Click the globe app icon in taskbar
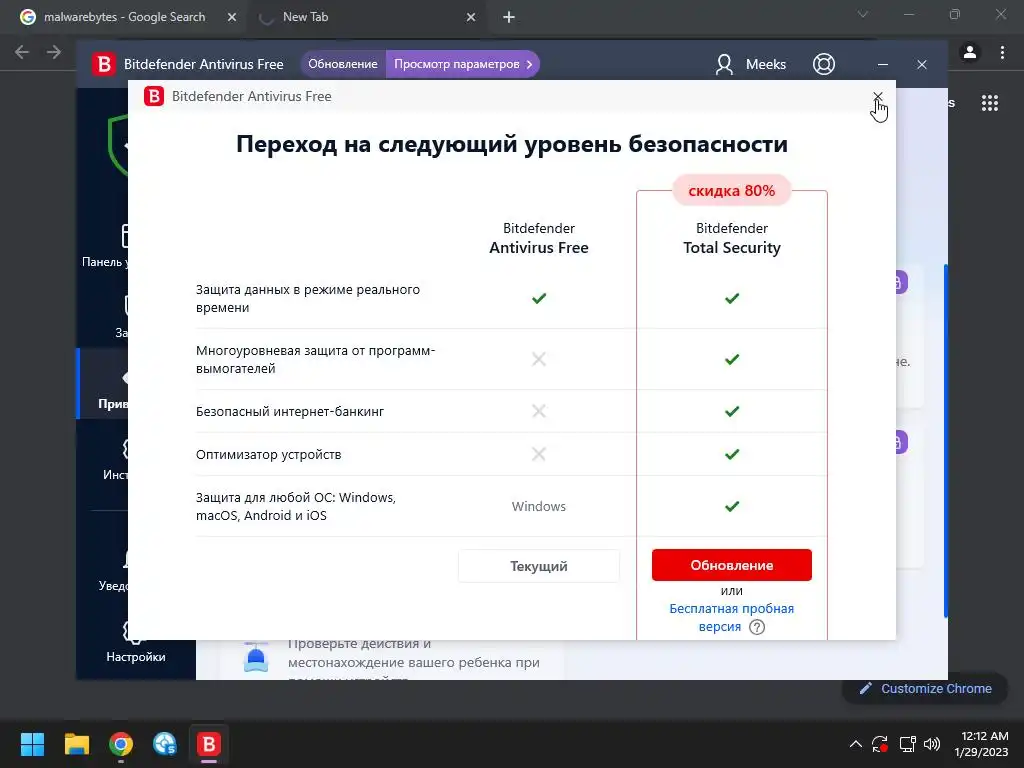1024x768 pixels. point(165,744)
